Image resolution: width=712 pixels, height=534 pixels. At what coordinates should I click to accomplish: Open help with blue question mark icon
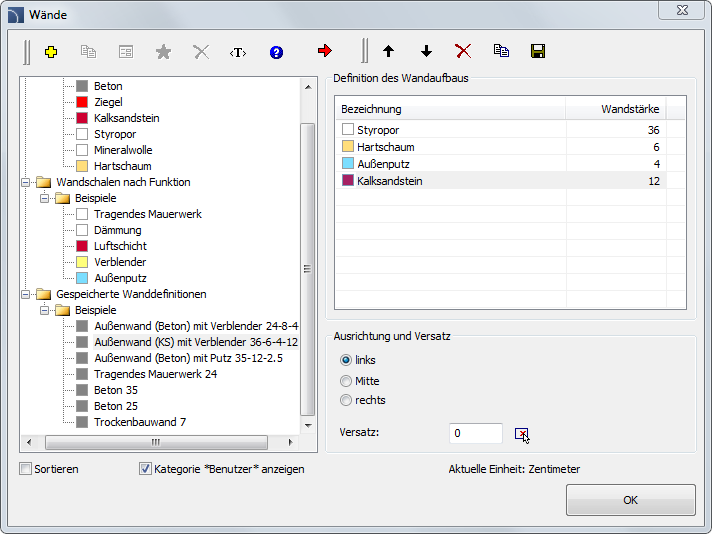276,52
